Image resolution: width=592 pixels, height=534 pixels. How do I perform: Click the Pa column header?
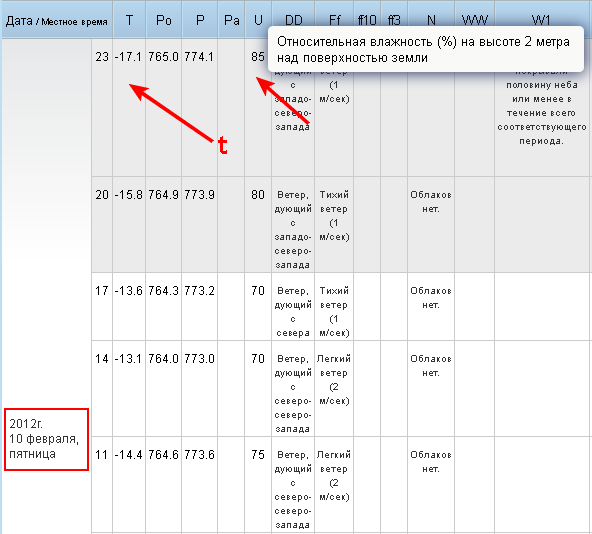pos(231,20)
